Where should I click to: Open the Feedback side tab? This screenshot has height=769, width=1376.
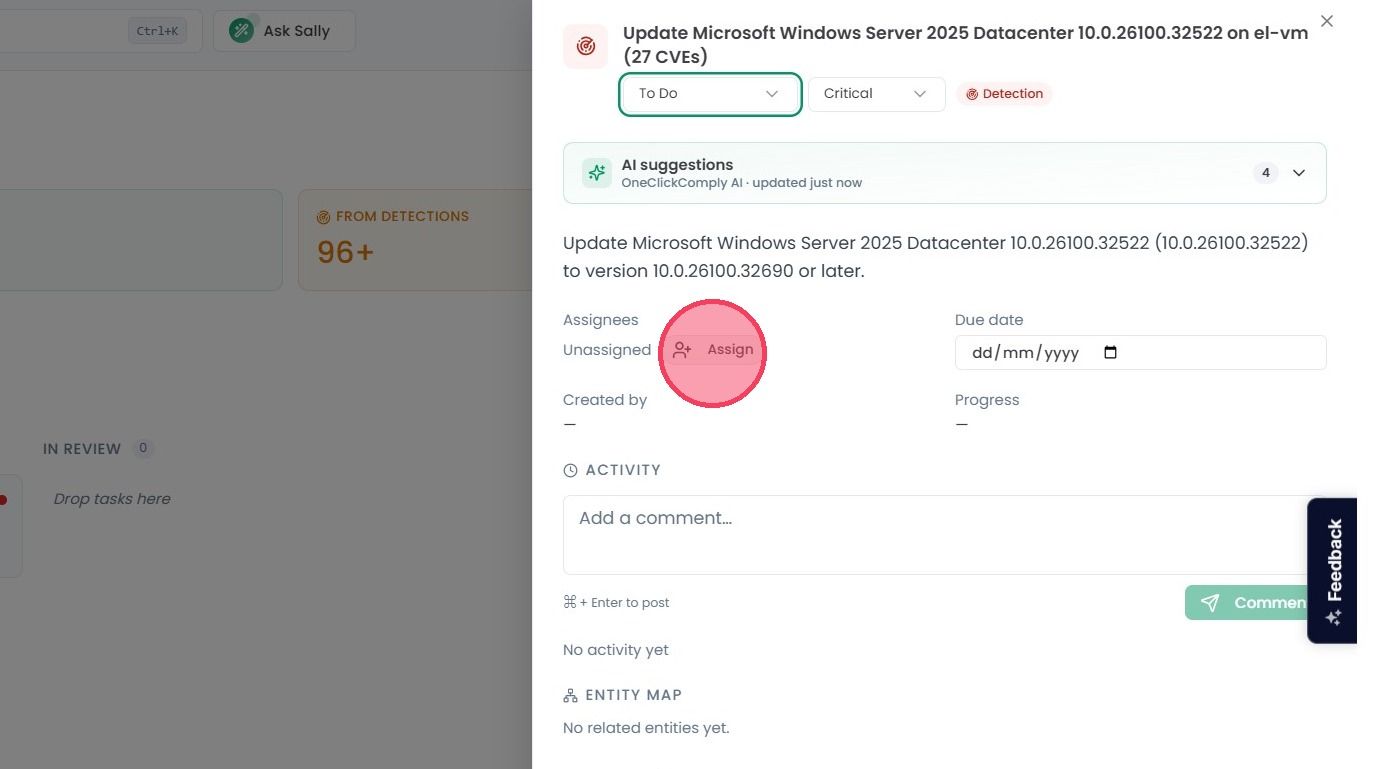pyautogui.click(x=1332, y=570)
